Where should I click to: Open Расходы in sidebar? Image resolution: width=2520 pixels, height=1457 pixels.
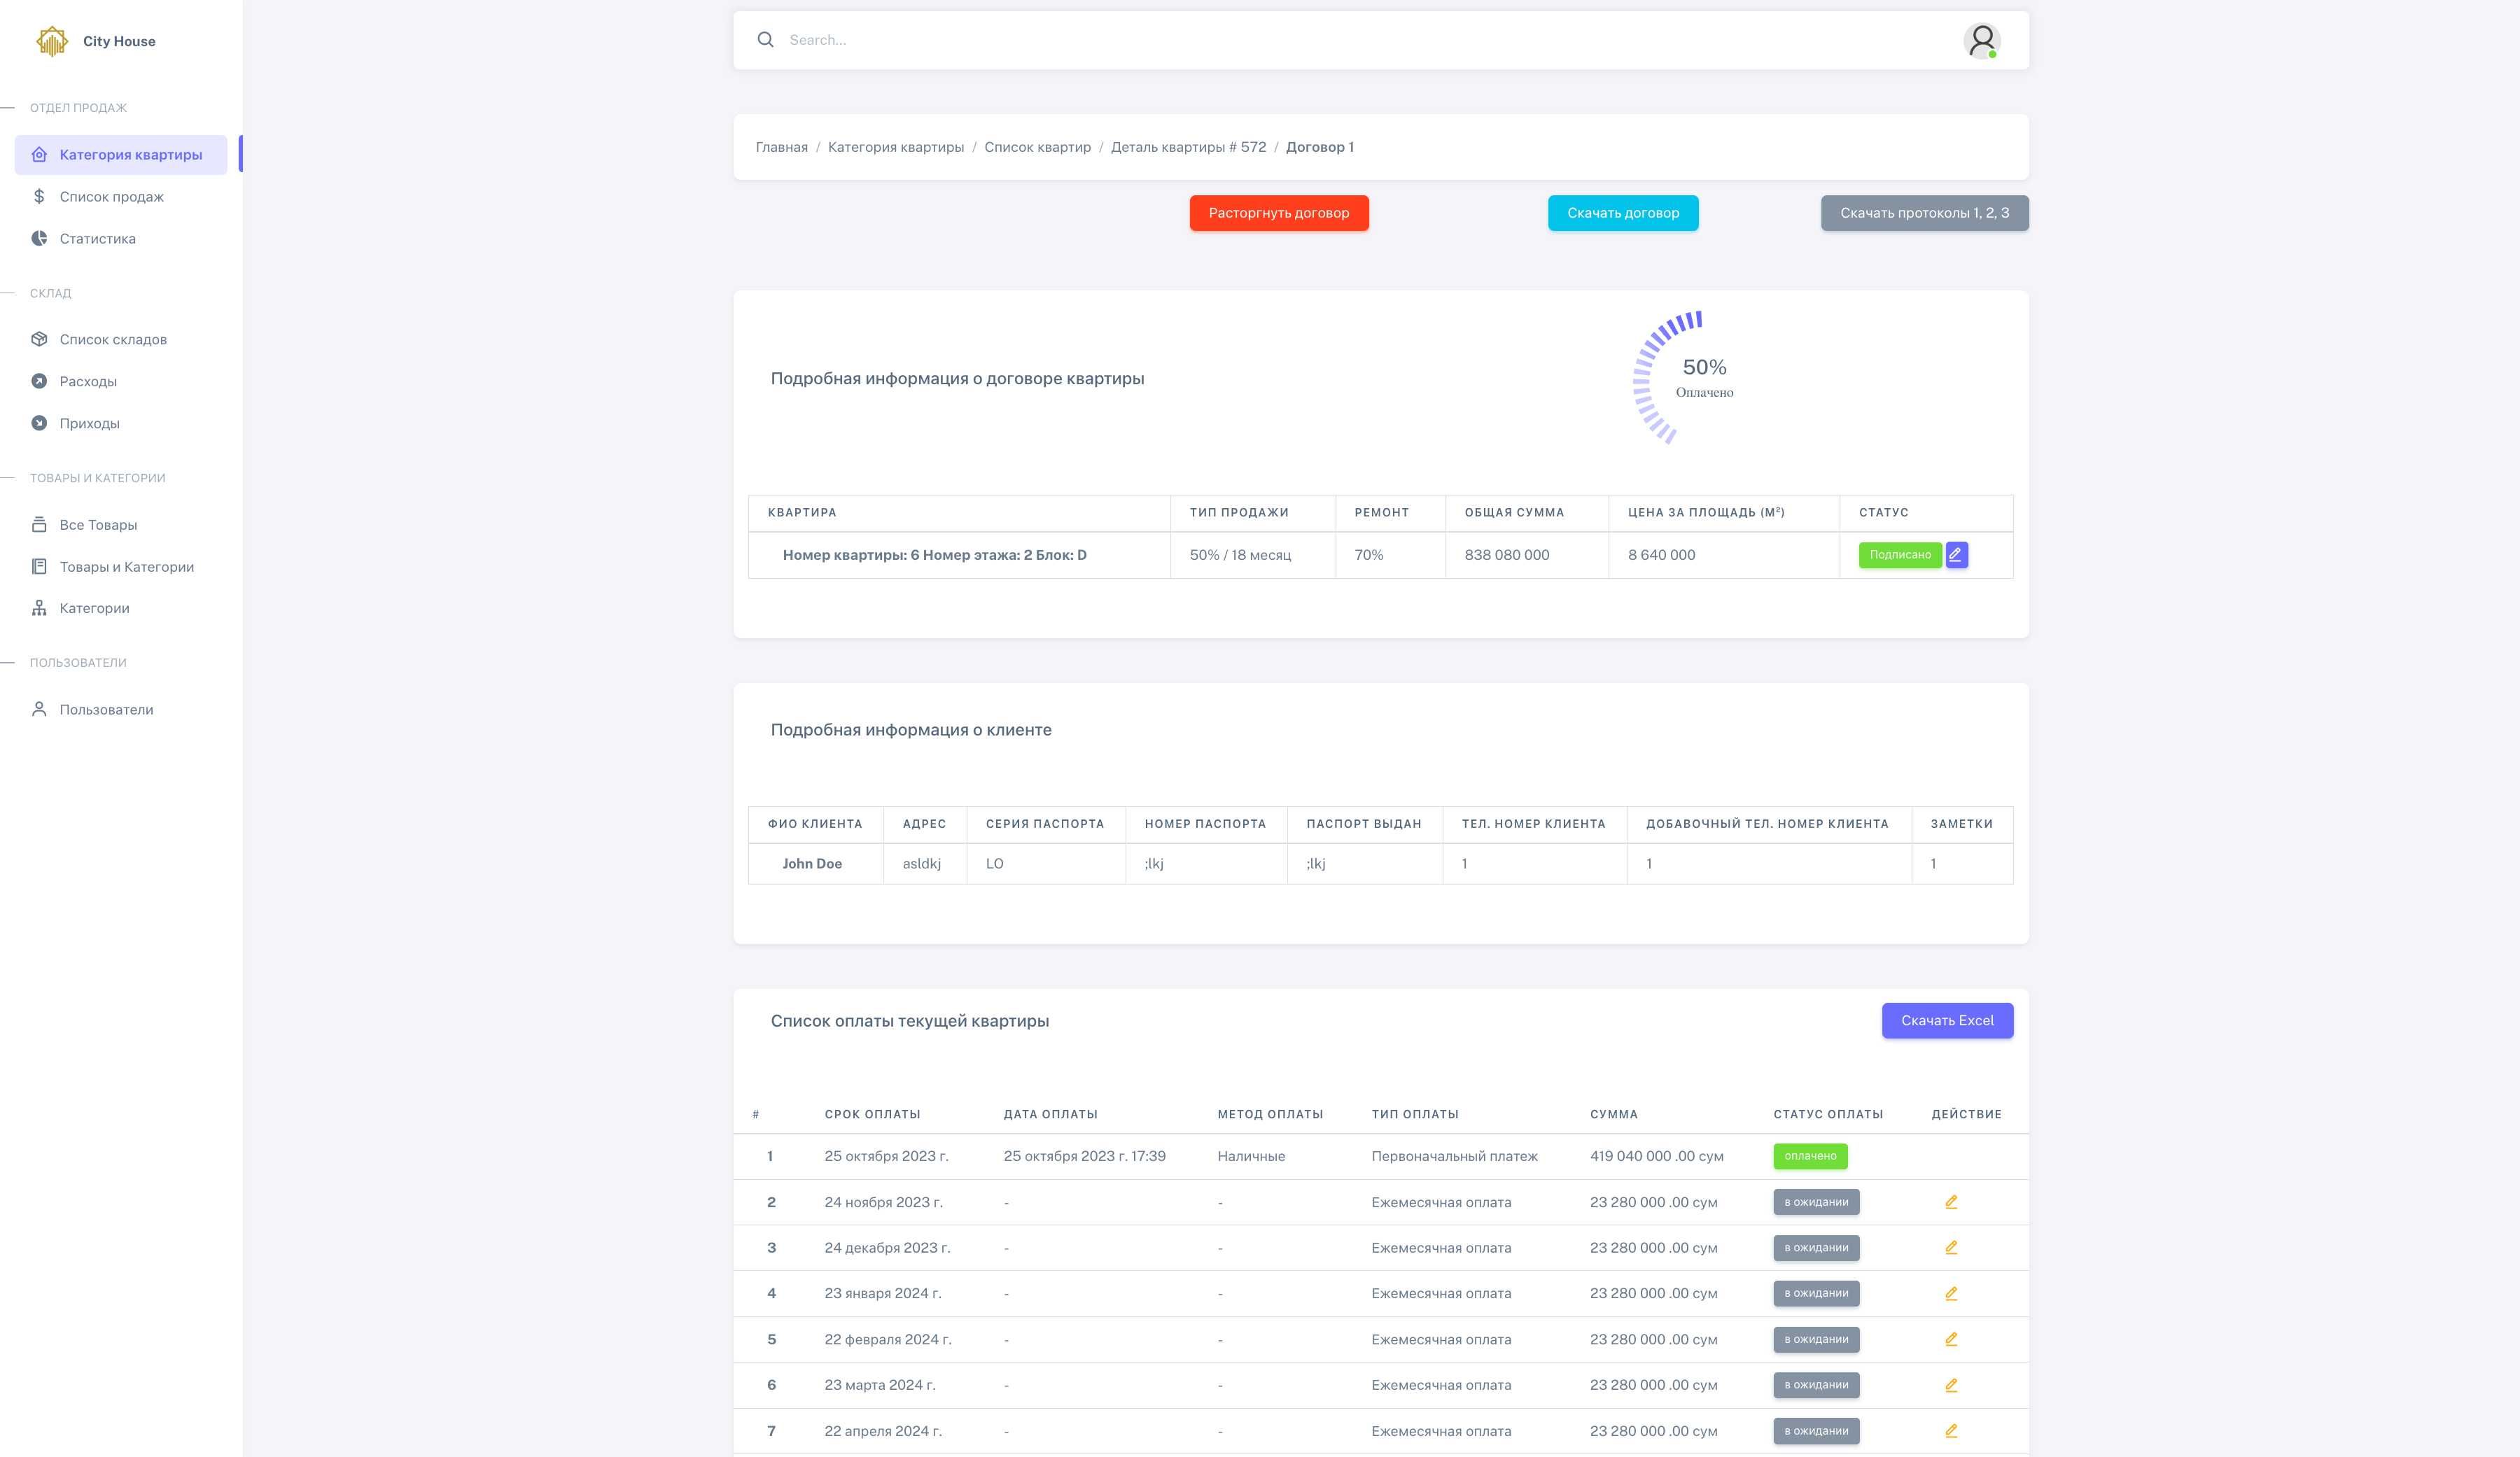[x=121, y=381]
